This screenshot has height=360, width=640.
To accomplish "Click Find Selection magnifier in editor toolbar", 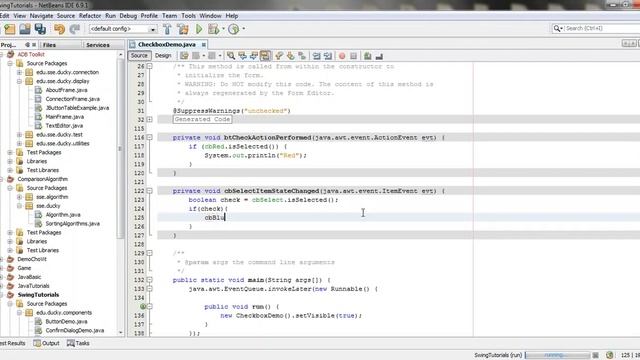I will point(231,56).
